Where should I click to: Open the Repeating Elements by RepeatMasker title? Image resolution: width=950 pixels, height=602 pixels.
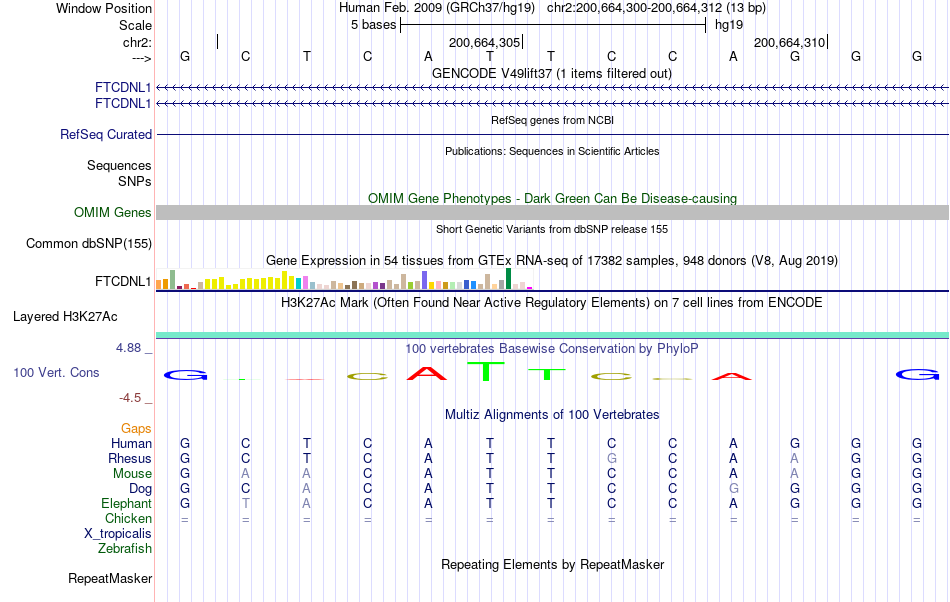point(552,564)
